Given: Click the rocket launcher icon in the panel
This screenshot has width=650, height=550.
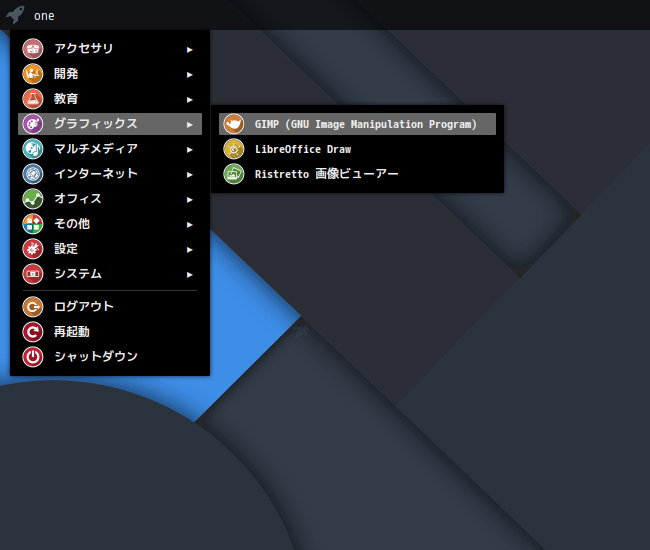Looking at the screenshot, I should pyautogui.click(x=15, y=15).
